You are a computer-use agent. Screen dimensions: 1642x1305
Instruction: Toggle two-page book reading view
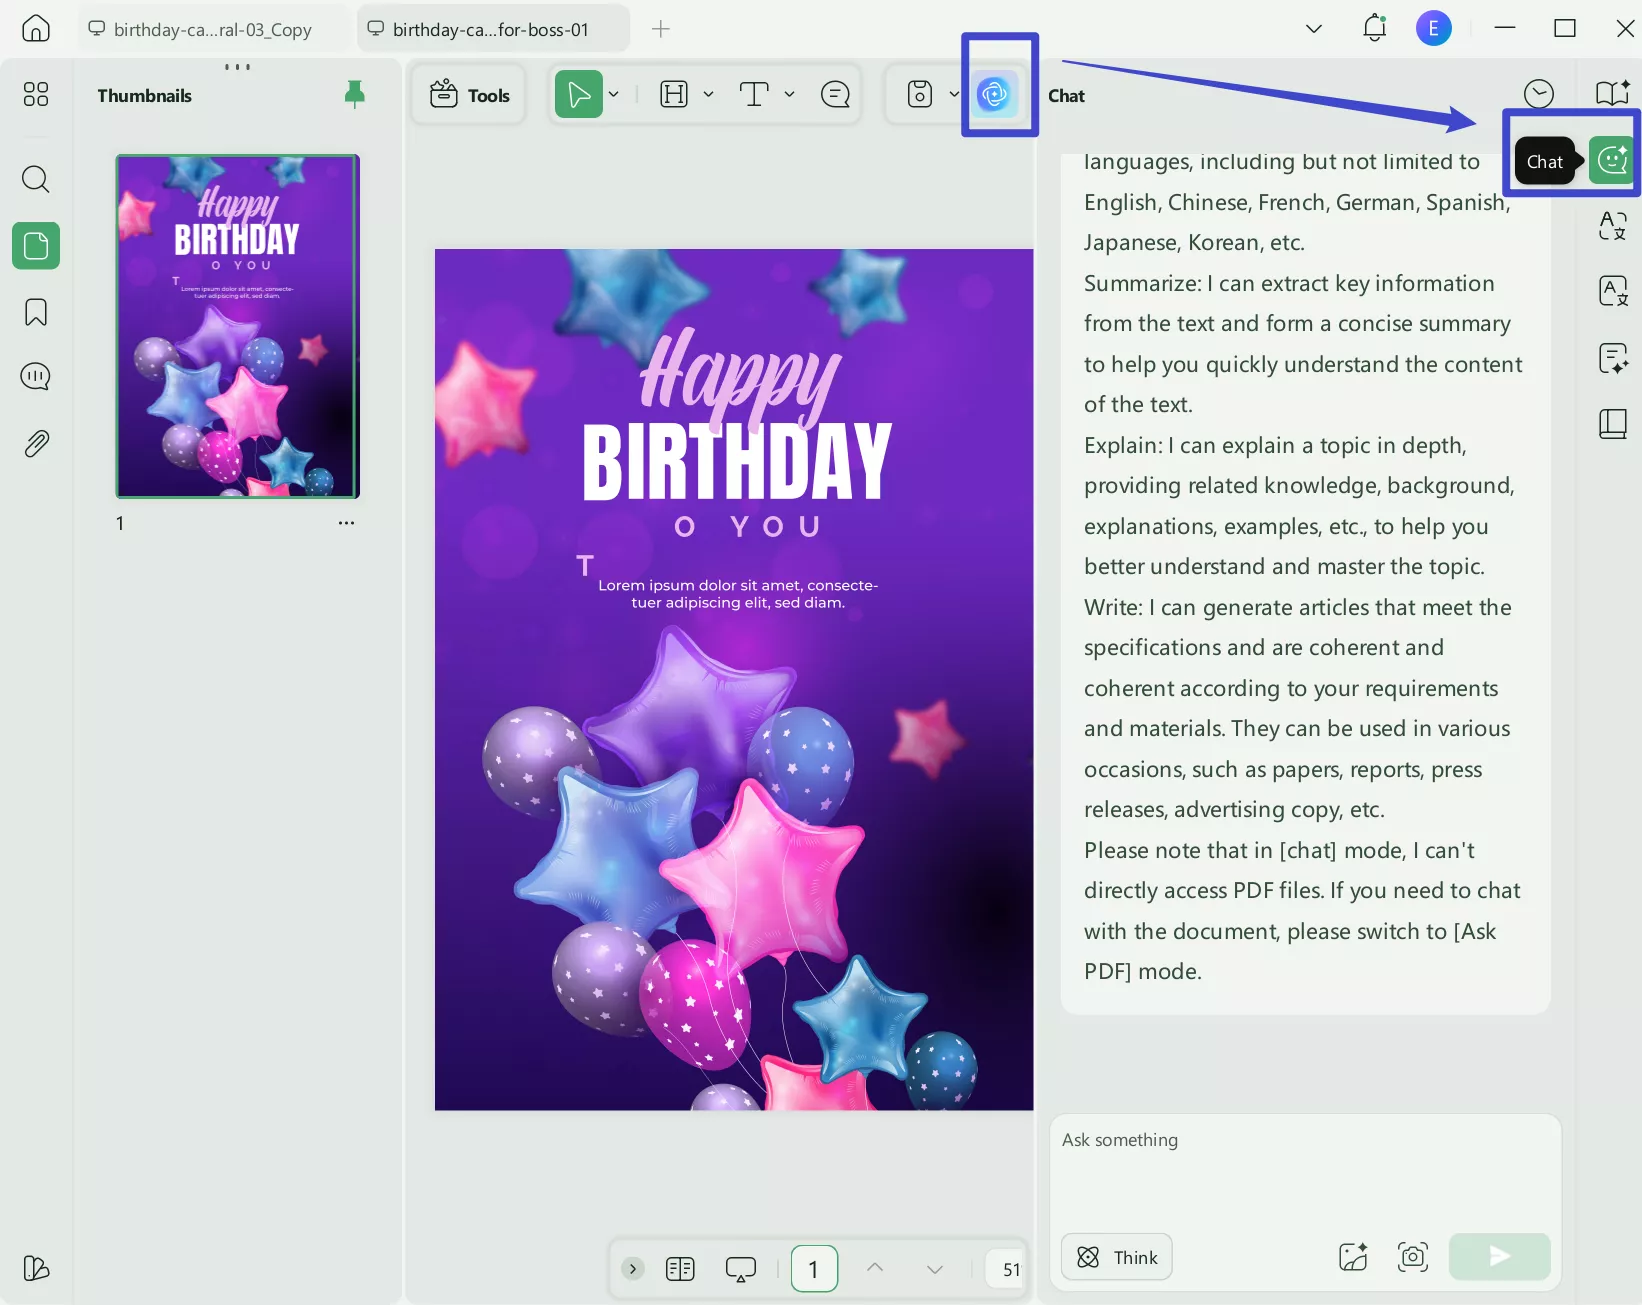click(680, 1268)
